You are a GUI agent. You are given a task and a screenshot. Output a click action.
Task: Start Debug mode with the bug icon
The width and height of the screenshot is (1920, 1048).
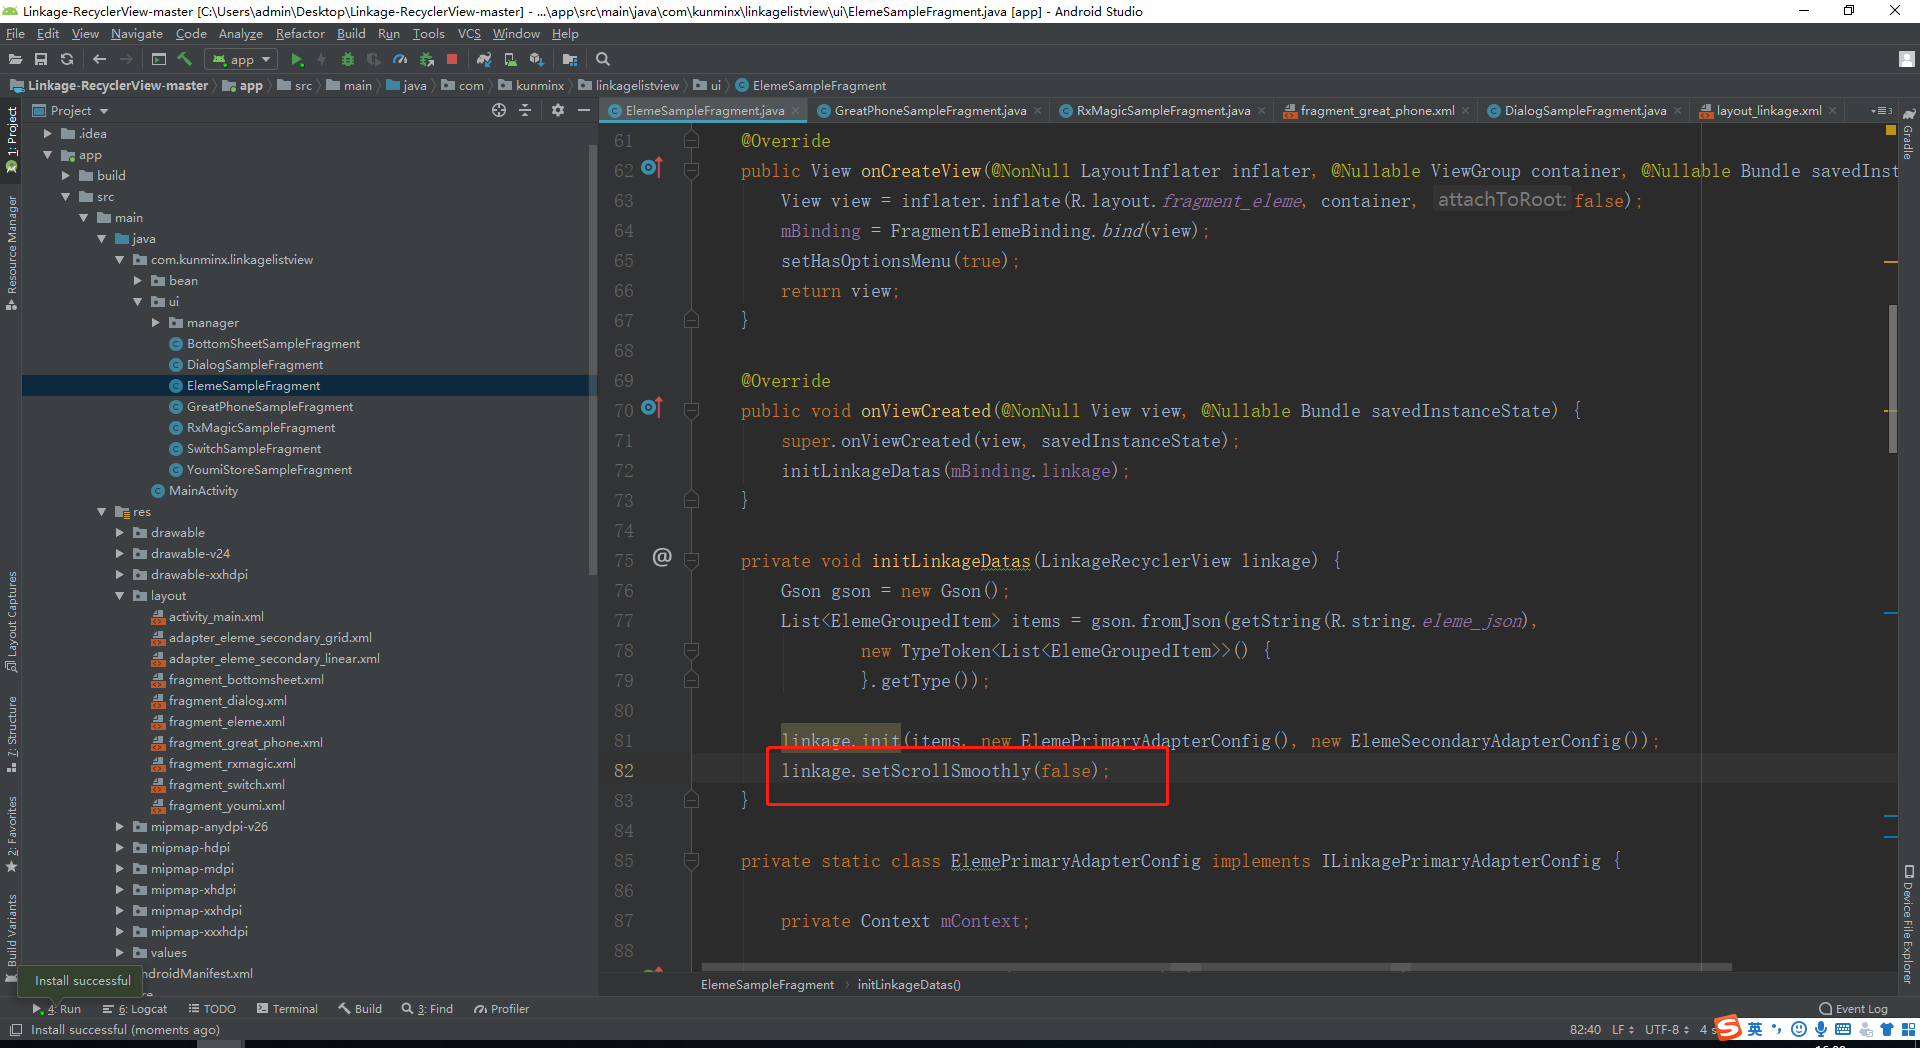(x=348, y=59)
